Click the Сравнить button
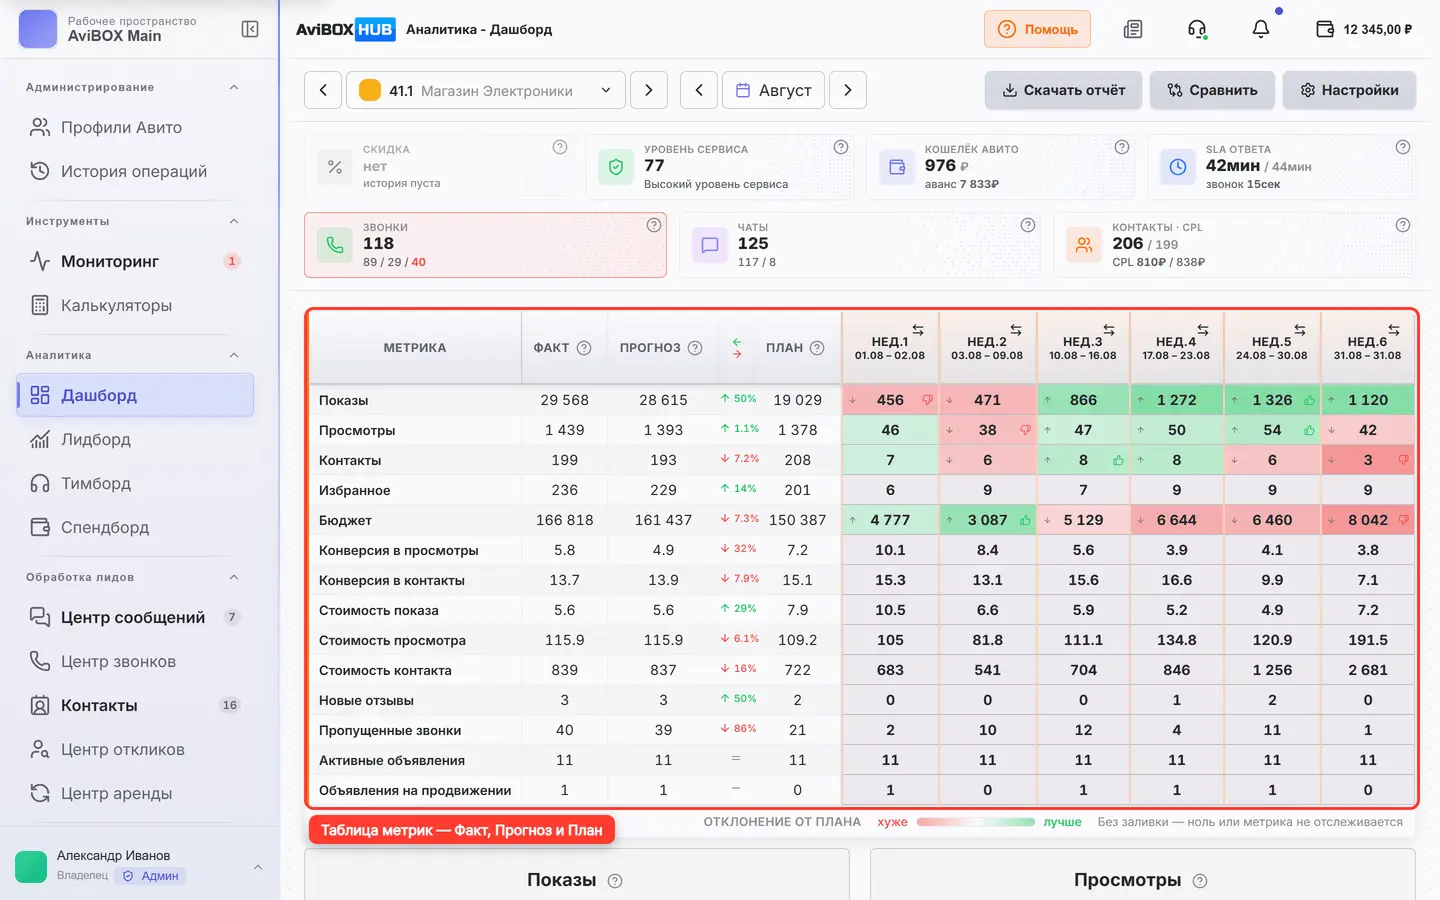 point(1212,90)
